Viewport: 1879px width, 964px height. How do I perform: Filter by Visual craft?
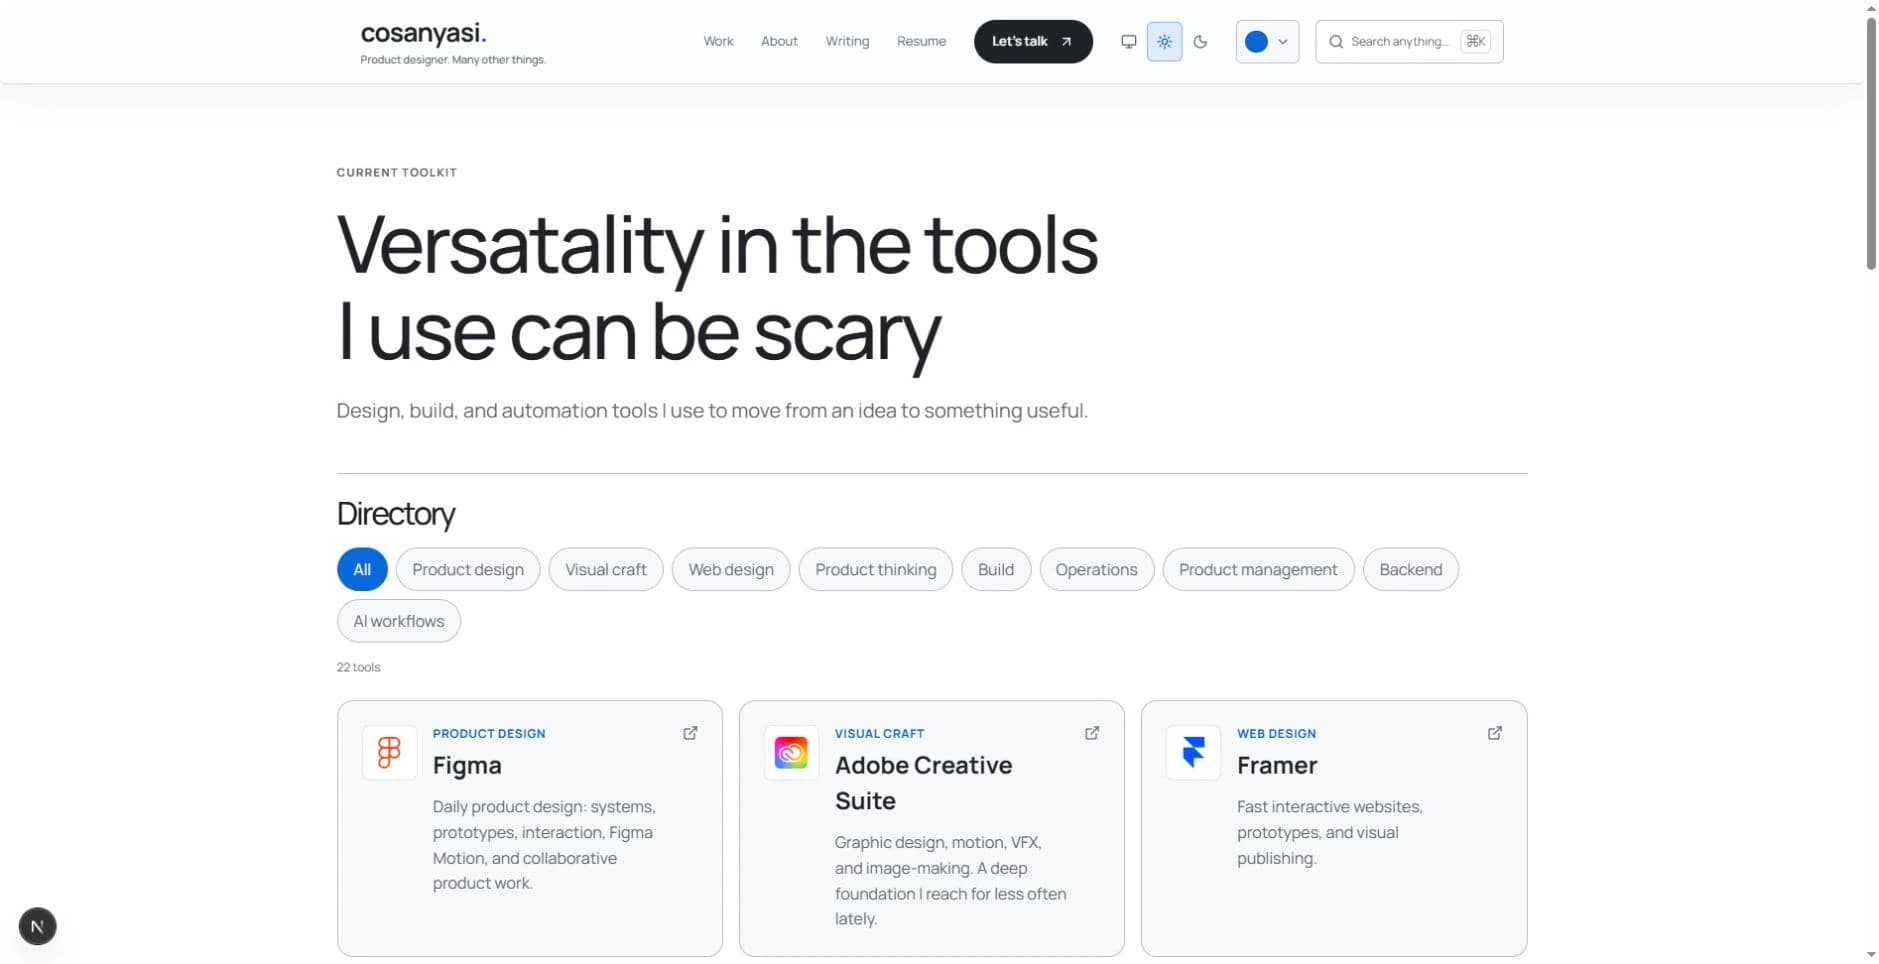[x=606, y=569]
